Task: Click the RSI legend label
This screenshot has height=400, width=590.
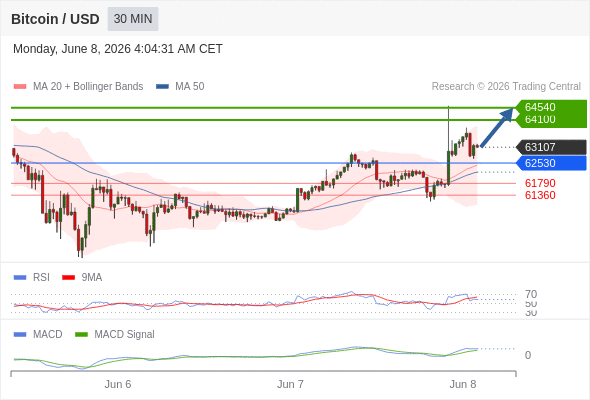Action: click(x=41, y=277)
